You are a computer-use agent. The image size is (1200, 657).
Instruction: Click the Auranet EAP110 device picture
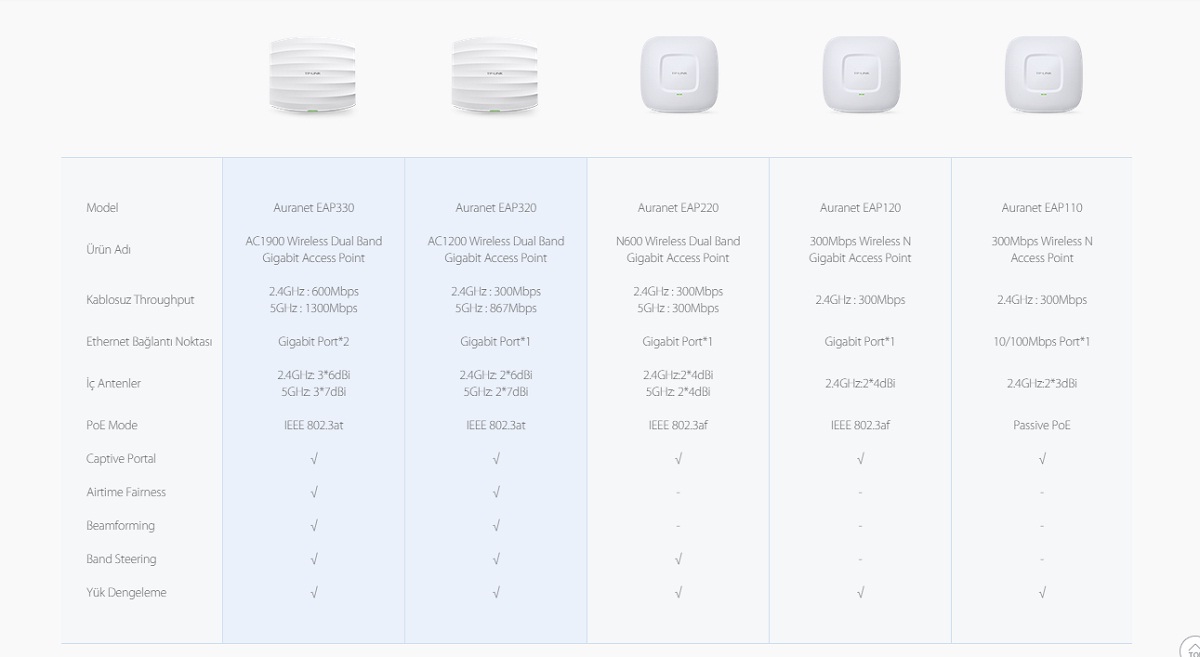point(1042,75)
